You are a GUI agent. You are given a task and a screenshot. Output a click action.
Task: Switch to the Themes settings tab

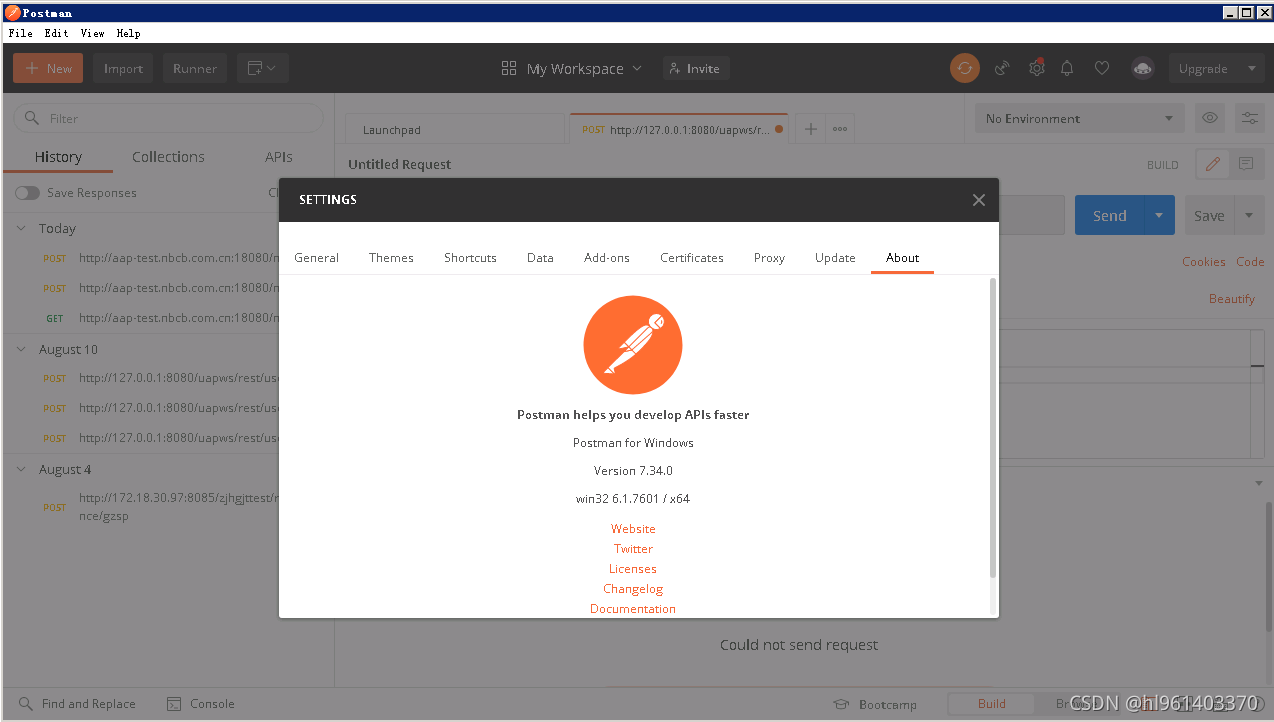391,257
